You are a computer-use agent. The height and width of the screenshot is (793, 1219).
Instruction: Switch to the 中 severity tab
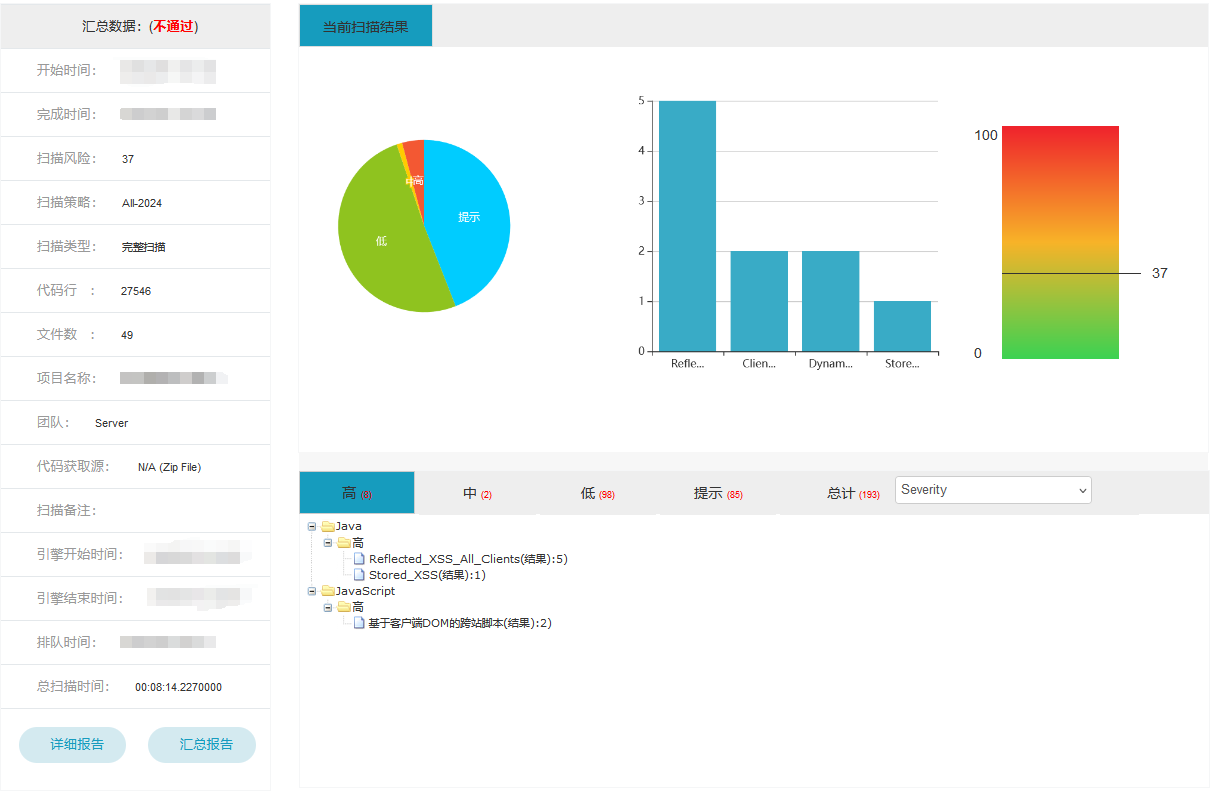(477, 494)
